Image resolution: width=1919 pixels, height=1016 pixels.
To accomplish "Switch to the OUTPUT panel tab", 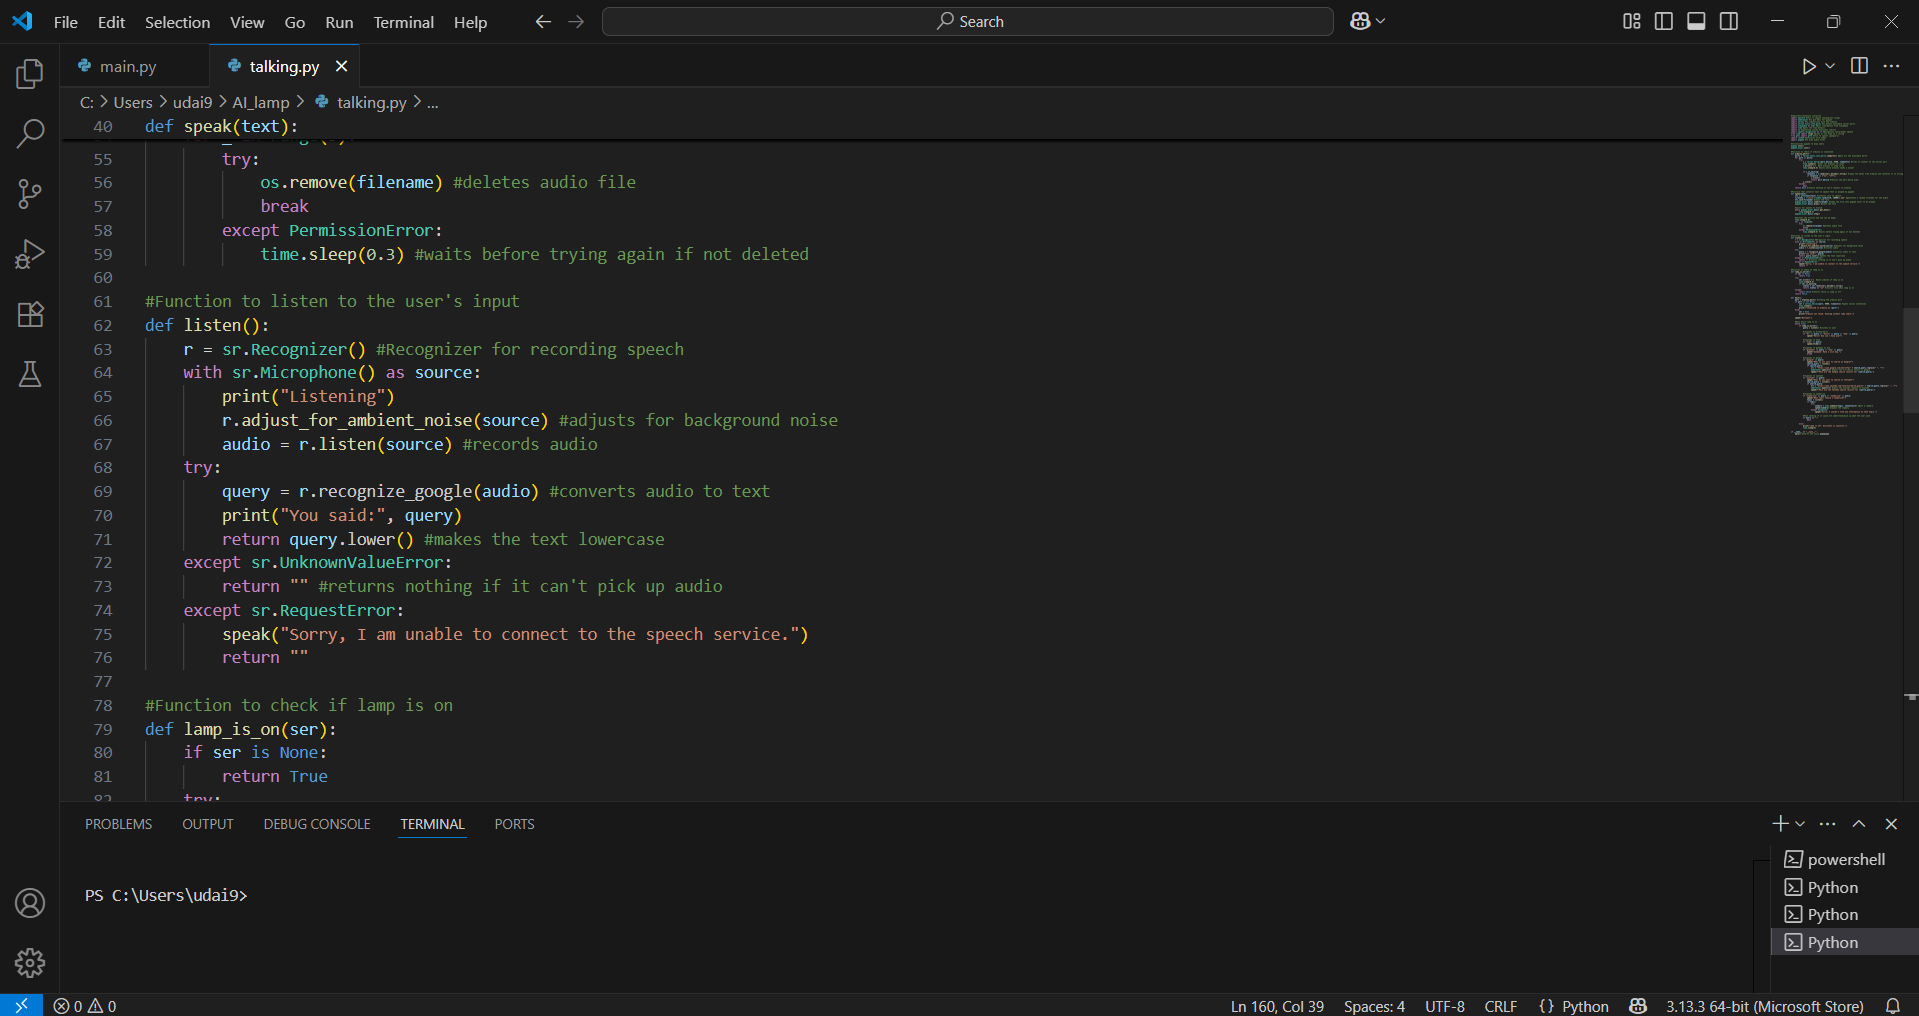I will pos(208,824).
